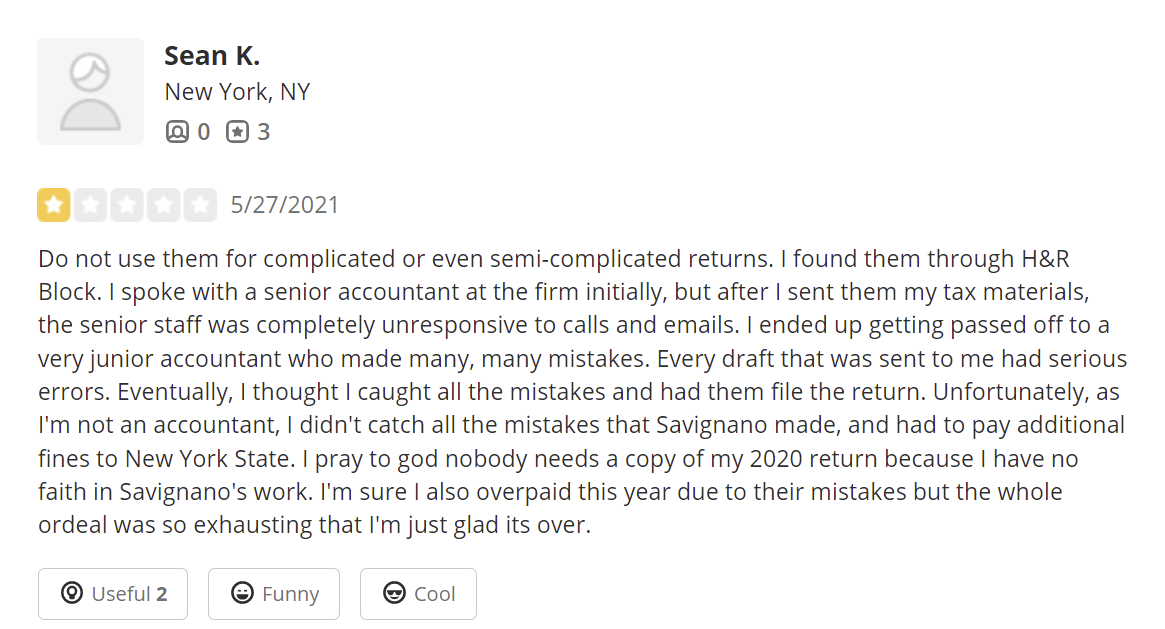Select the fourth empty rating star
This screenshot has width=1165, height=629.
[164, 205]
